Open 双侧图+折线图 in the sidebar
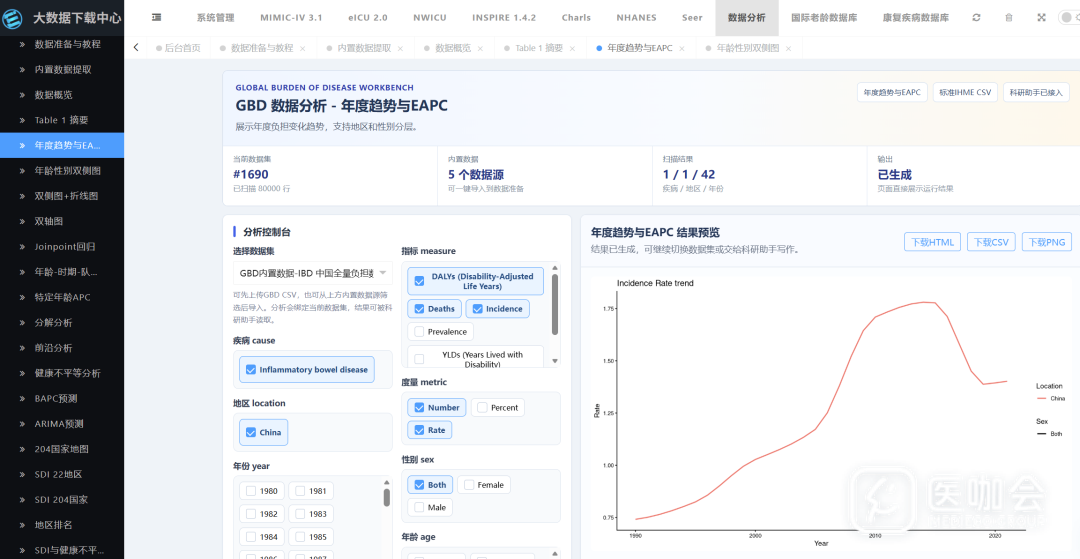This screenshot has width=1080, height=559. pos(66,196)
